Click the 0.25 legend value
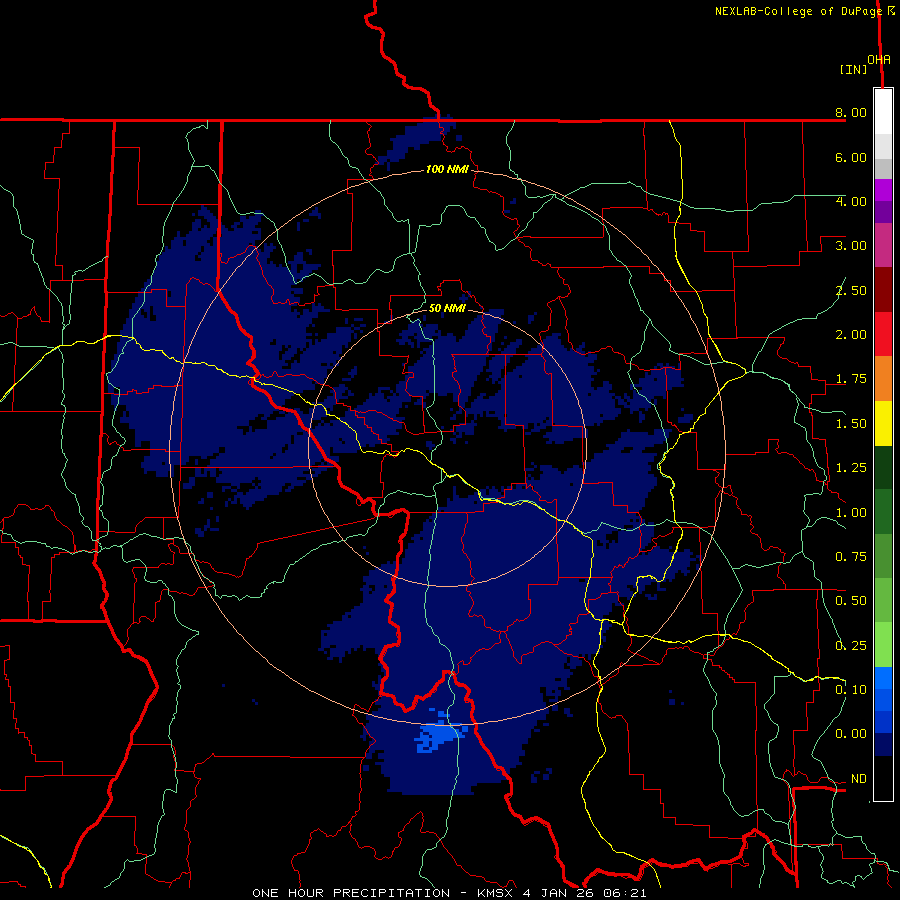Image resolution: width=900 pixels, height=900 pixels. click(x=851, y=646)
